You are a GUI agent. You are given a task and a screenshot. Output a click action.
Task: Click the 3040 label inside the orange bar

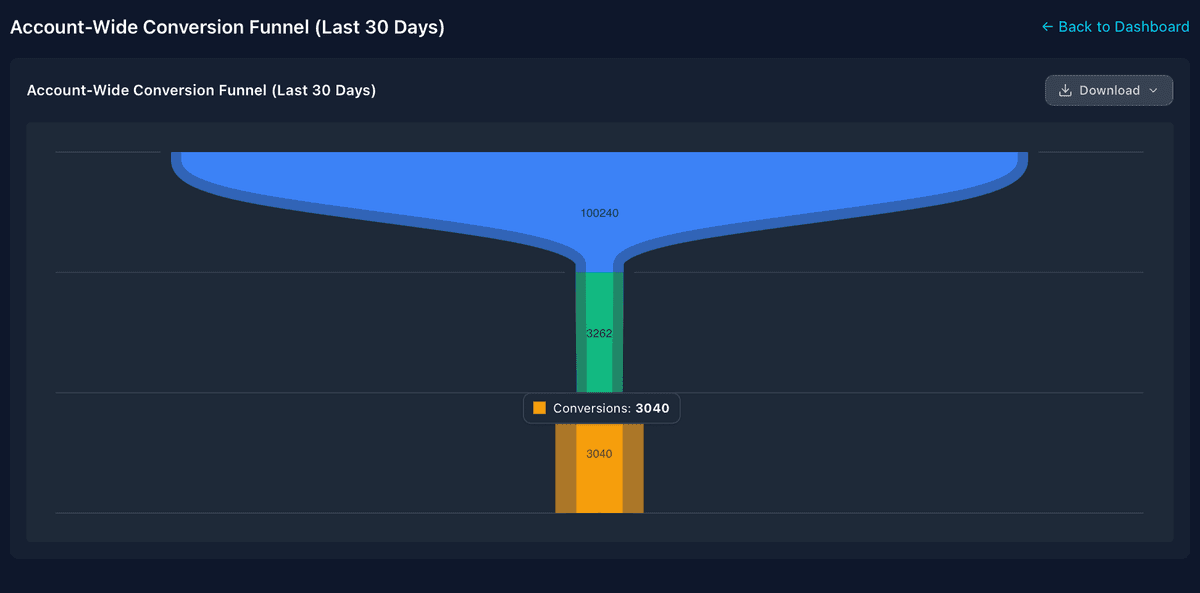point(600,454)
